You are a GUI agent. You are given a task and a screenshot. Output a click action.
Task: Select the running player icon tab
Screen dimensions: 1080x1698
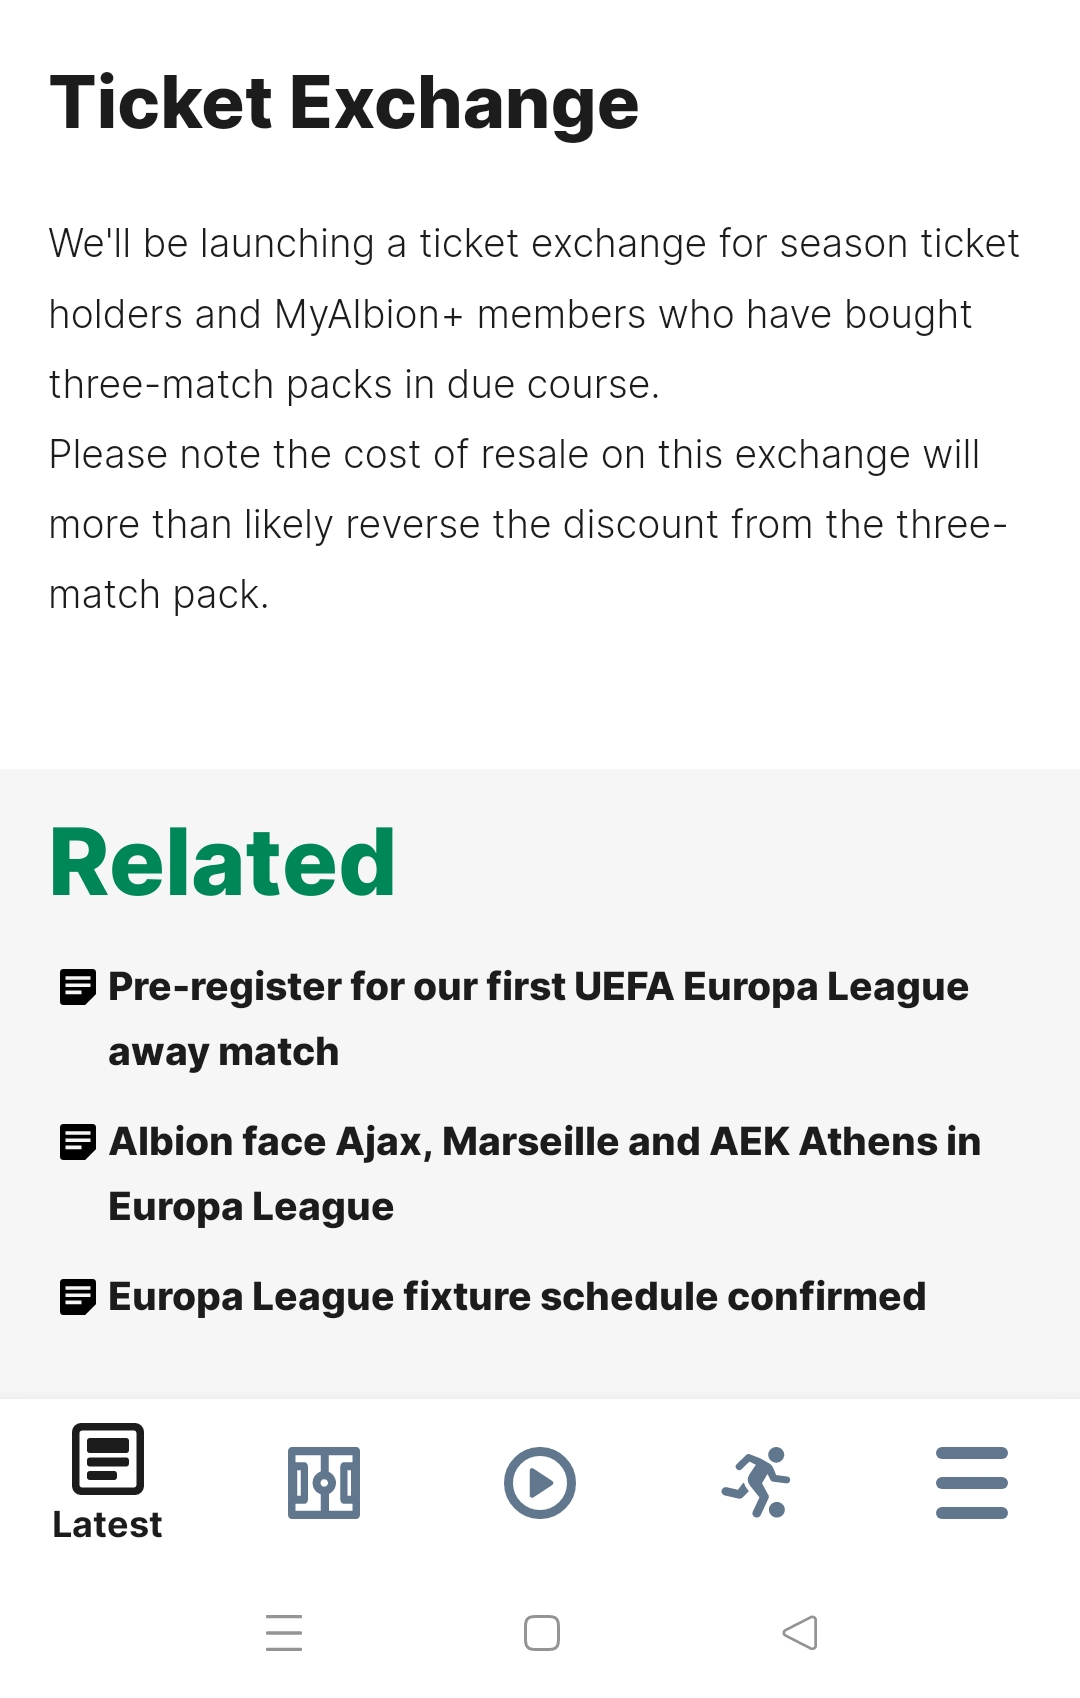coord(756,1482)
